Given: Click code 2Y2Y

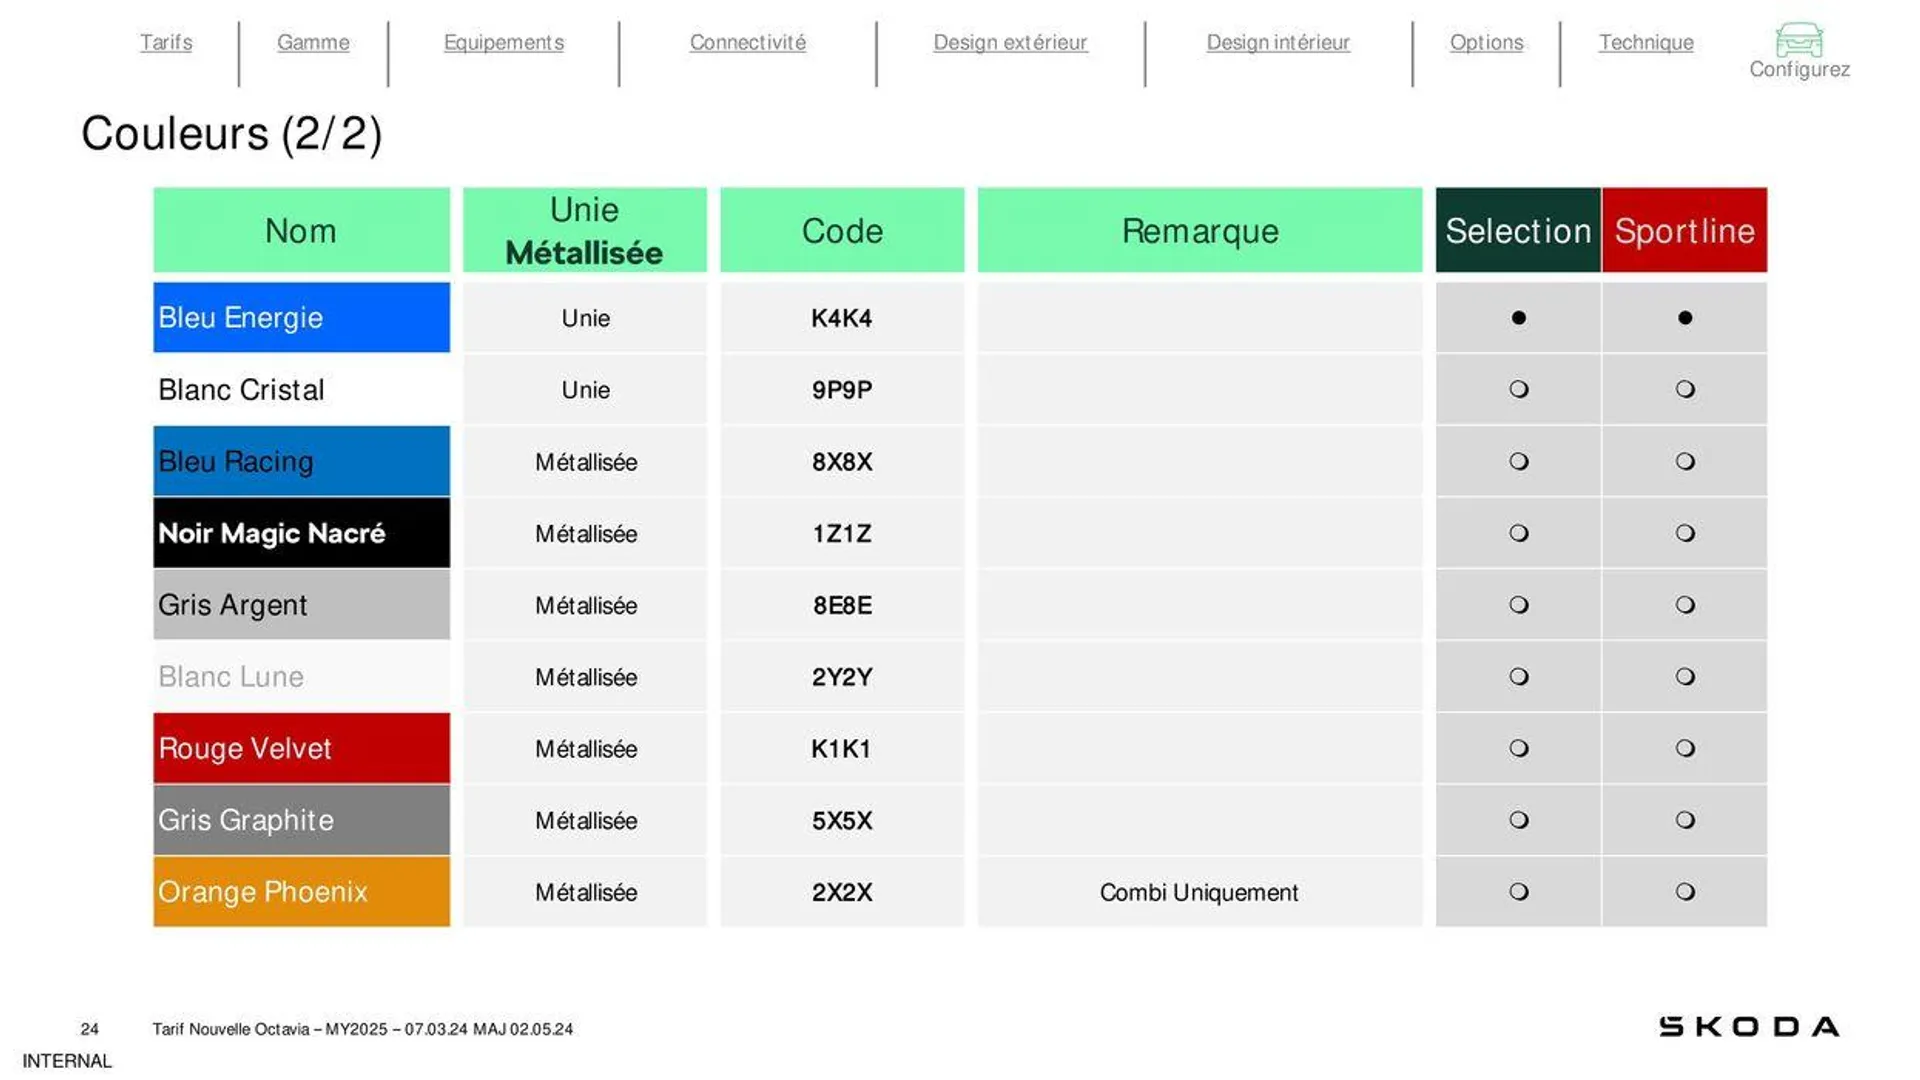Looking at the screenshot, I should coord(842,677).
